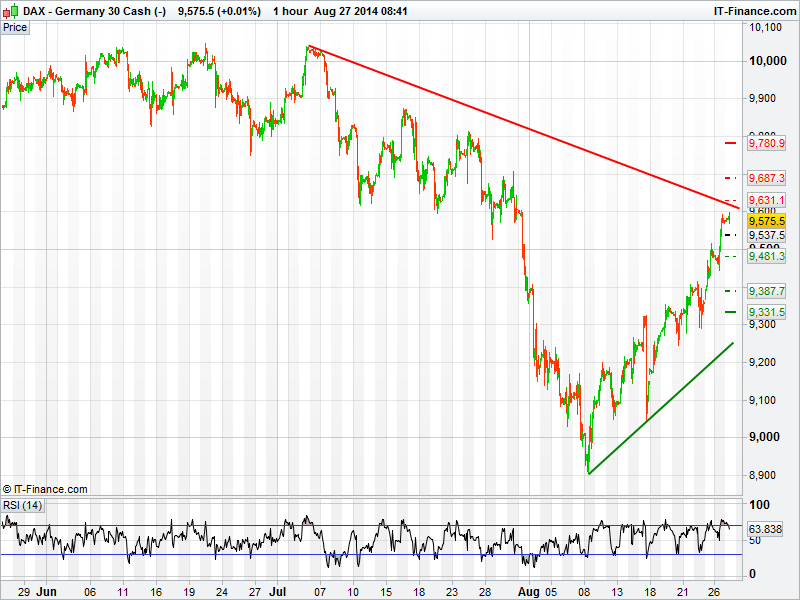Screen dimensions: 800x600
Task: Click the 9,575.5 (+0.01%) quote in header
Action: coord(219,11)
